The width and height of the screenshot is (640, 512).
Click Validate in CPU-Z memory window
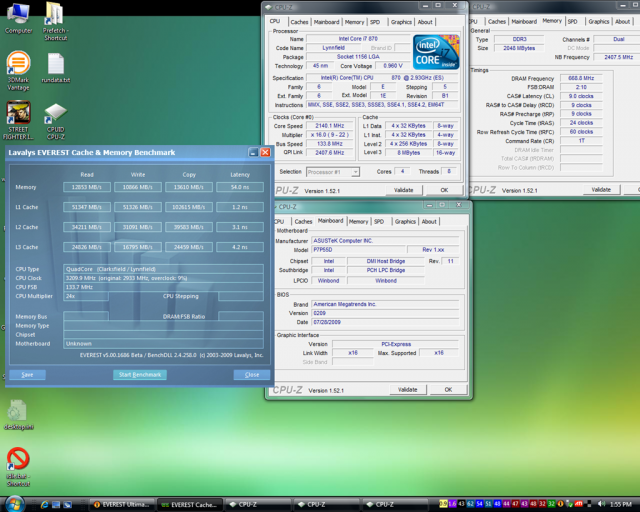[601, 189]
